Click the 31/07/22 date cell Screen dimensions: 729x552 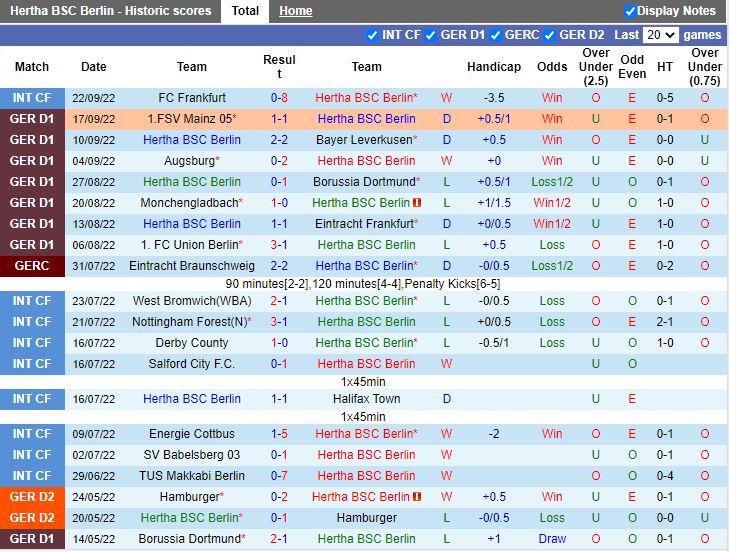93,266
